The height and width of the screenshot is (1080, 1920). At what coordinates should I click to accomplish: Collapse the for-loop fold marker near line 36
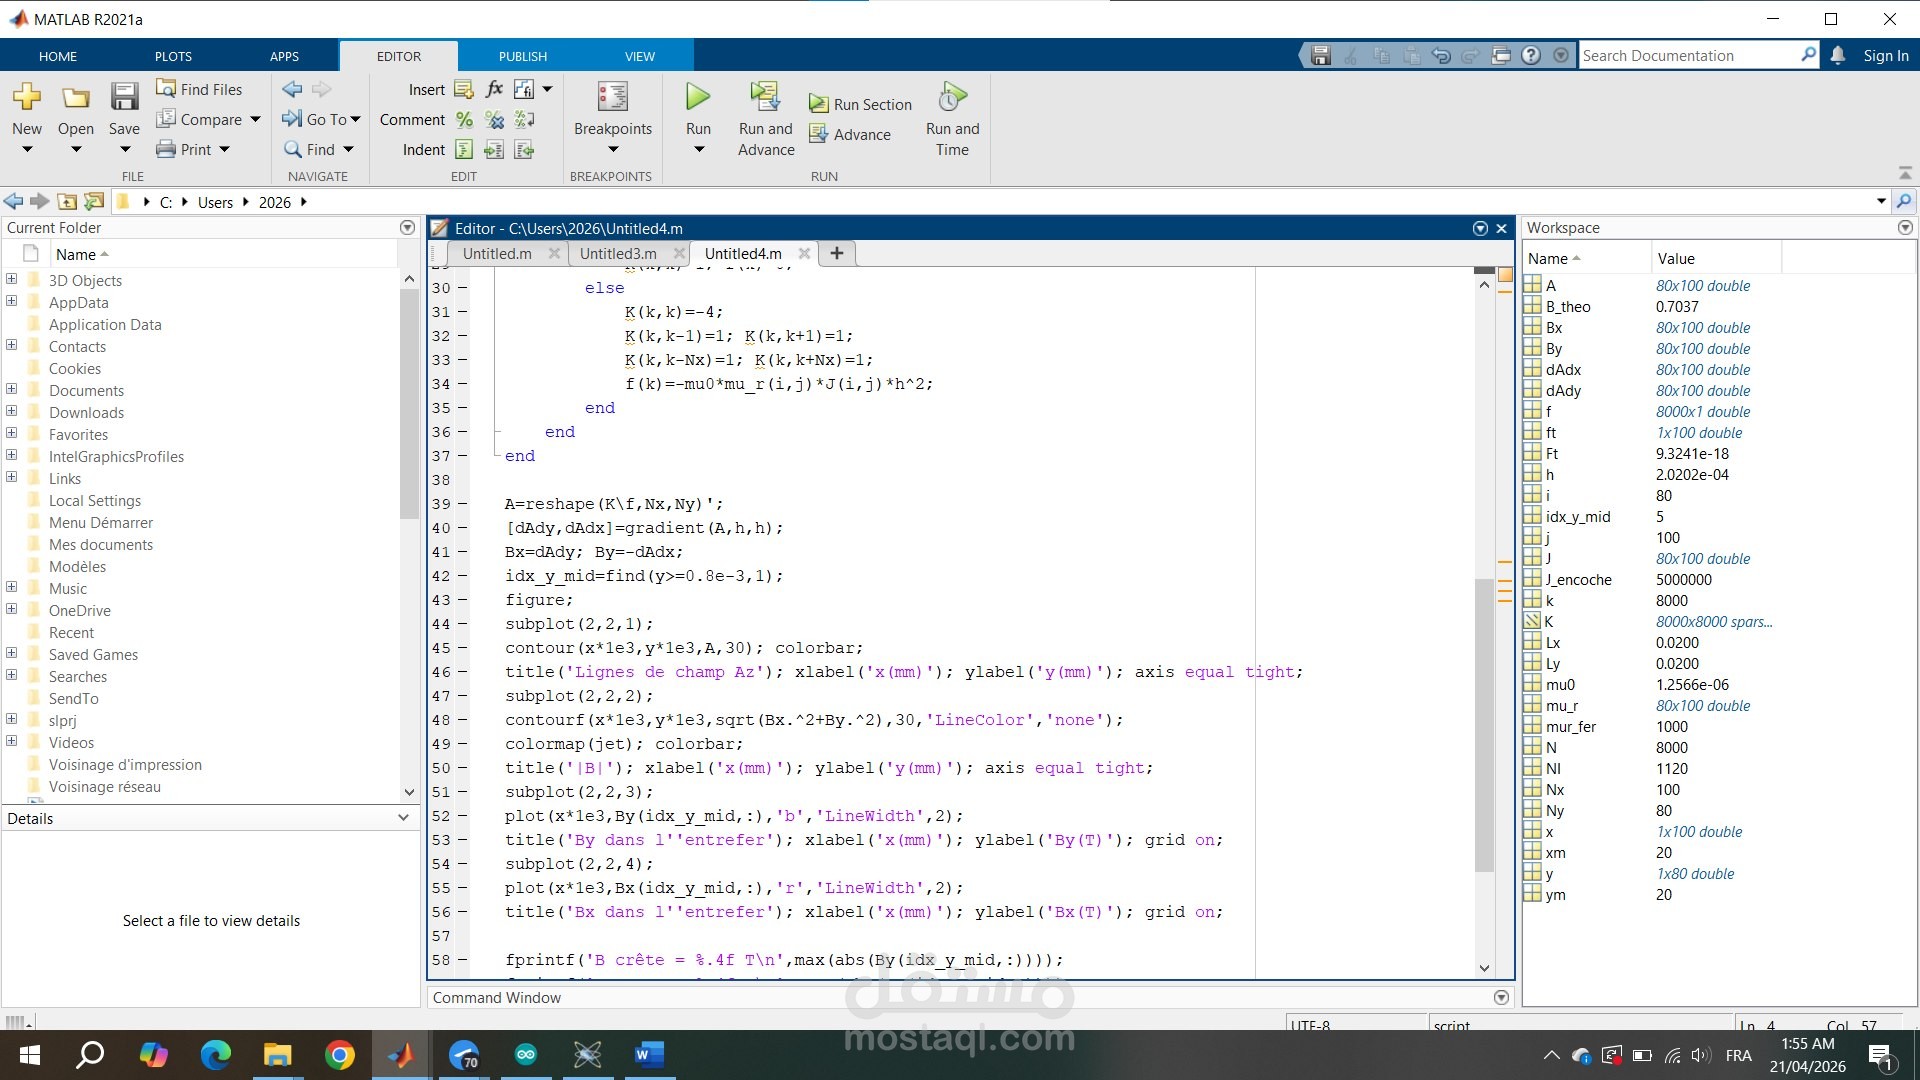[x=496, y=432]
